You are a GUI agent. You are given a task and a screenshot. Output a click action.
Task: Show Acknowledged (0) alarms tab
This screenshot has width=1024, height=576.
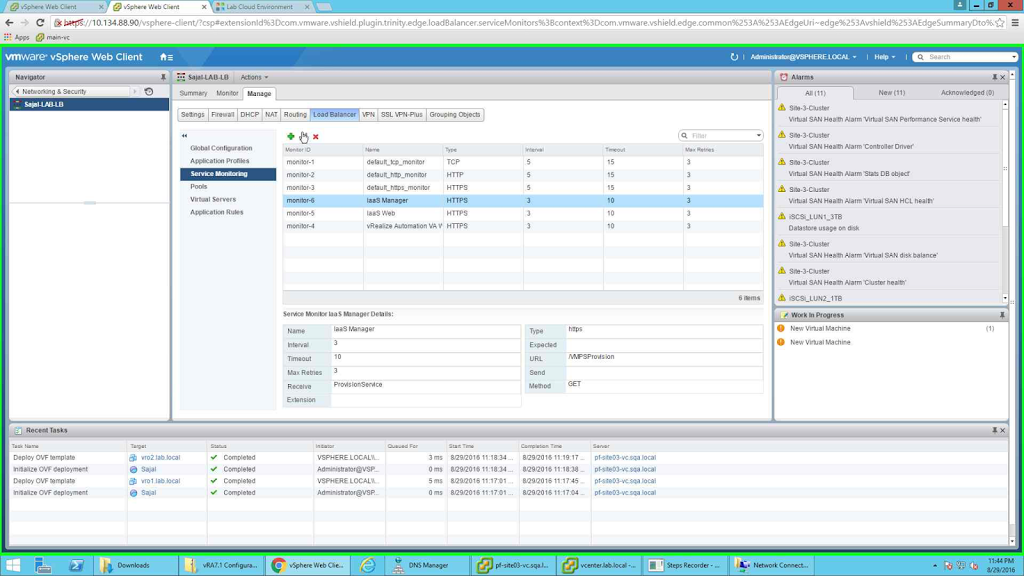(x=967, y=93)
